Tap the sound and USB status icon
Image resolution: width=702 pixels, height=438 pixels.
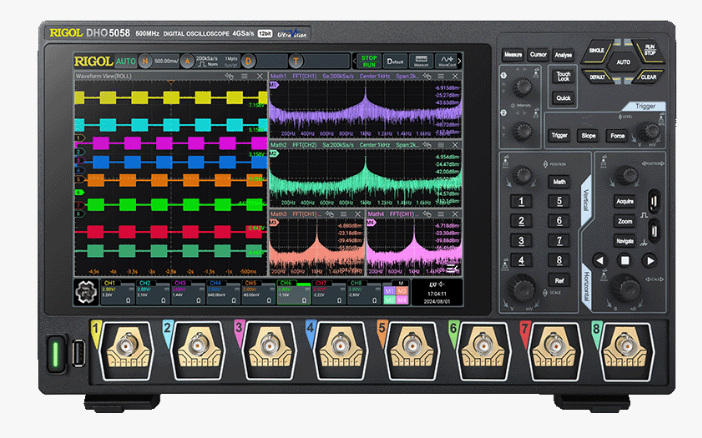click(x=437, y=285)
